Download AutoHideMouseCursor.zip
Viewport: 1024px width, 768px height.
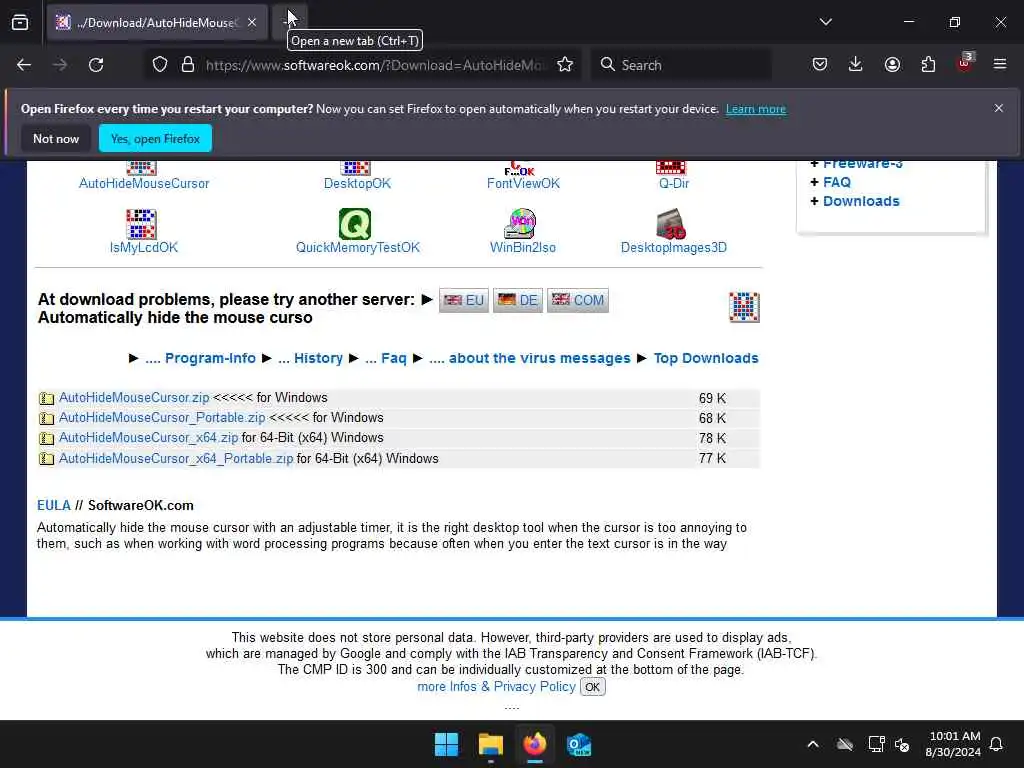[x=135, y=398]
